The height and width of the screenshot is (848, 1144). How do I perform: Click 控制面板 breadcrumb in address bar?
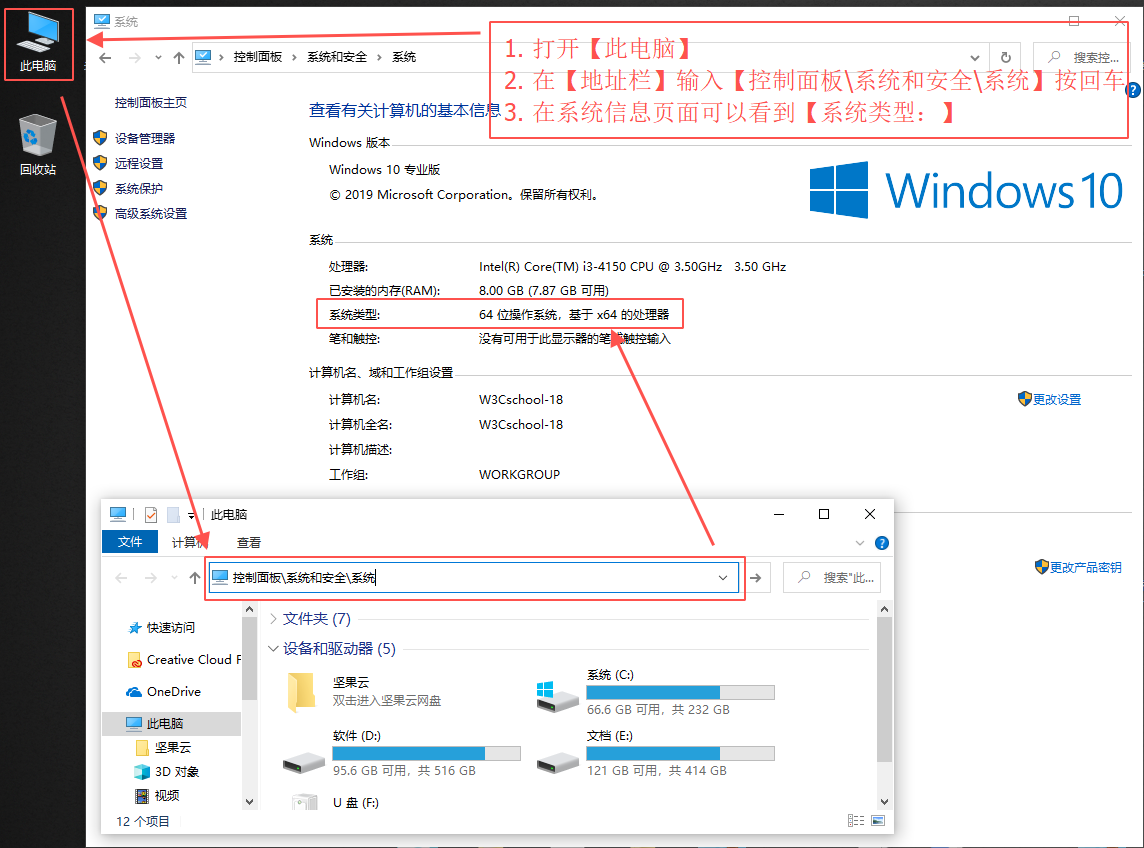coord(258,57)
